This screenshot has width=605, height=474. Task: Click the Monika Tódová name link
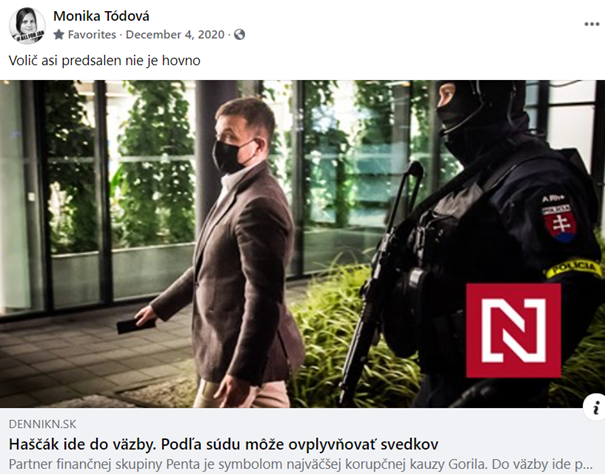(101, 16)
